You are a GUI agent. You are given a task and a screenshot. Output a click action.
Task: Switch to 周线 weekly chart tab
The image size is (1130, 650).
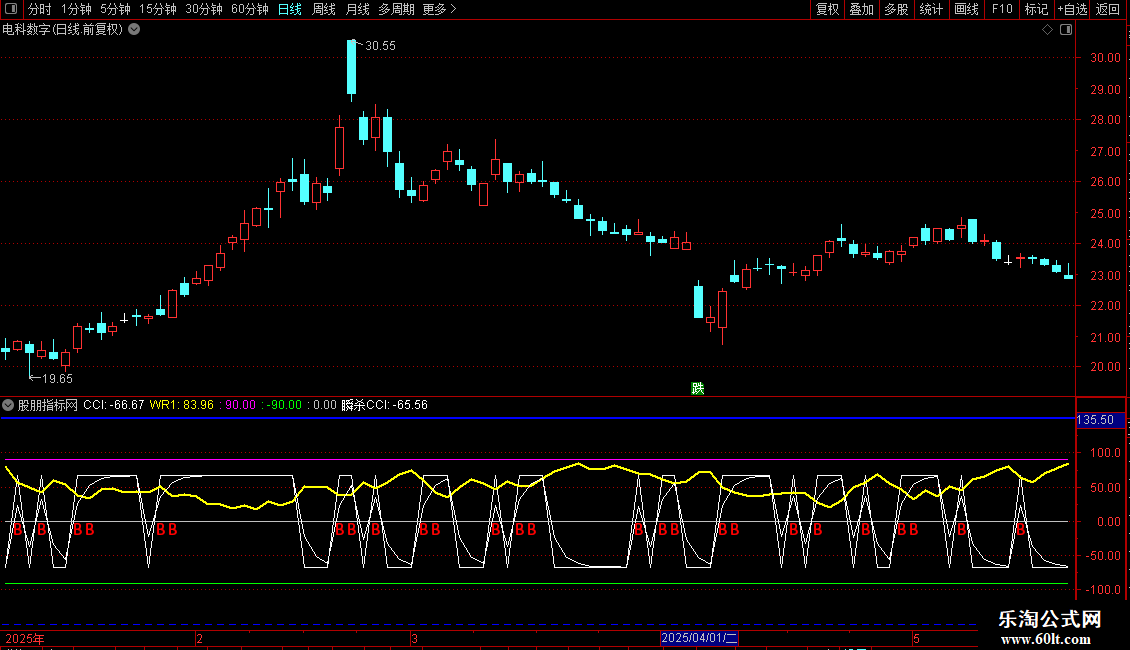[x=324, y=10]
